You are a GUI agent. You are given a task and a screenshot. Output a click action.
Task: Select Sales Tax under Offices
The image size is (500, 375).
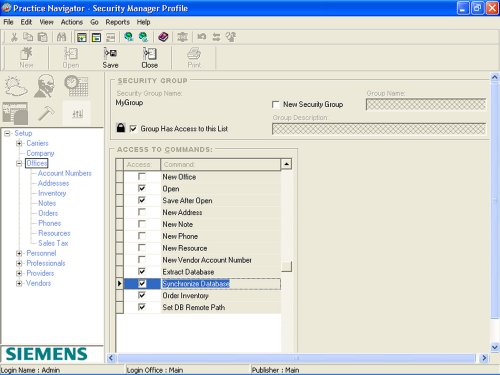tap(53, 243)
